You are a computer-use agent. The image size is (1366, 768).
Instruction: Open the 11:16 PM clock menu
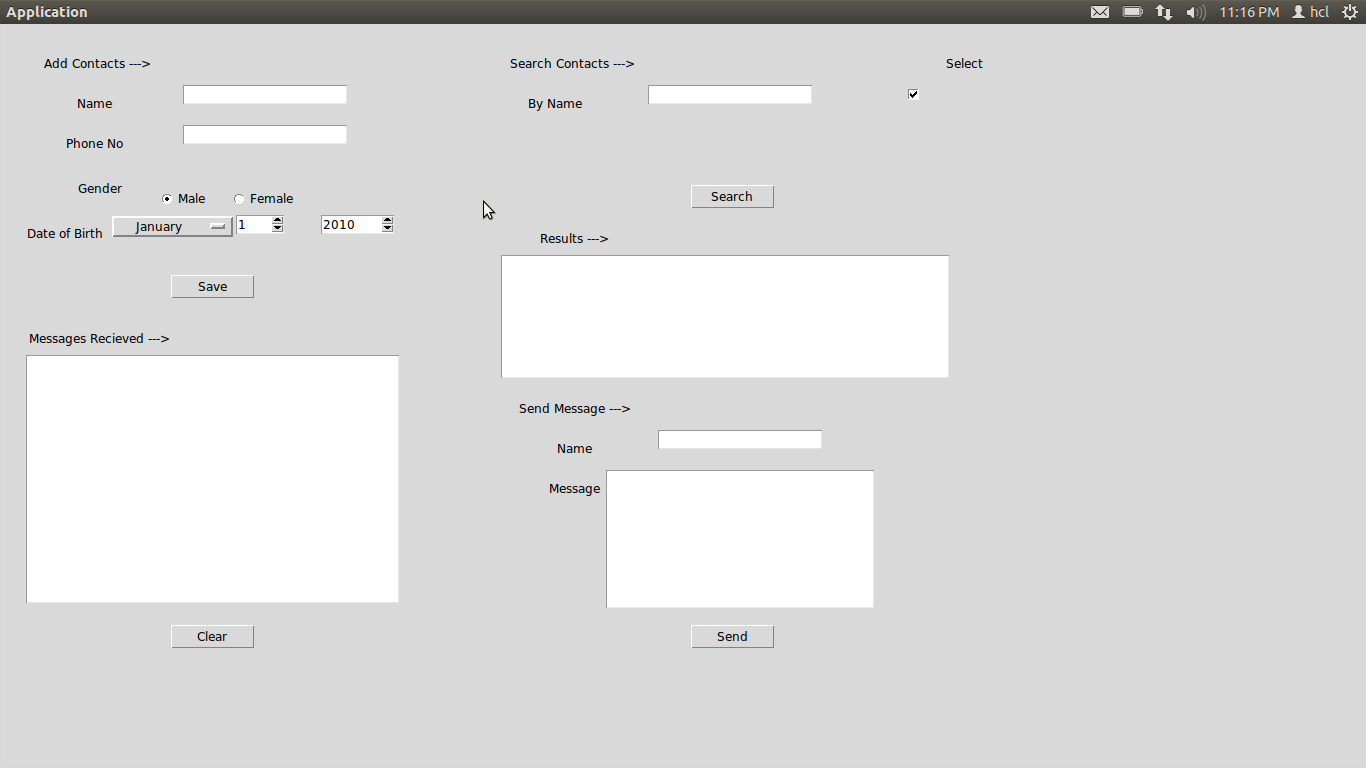tap(1249, 11)
